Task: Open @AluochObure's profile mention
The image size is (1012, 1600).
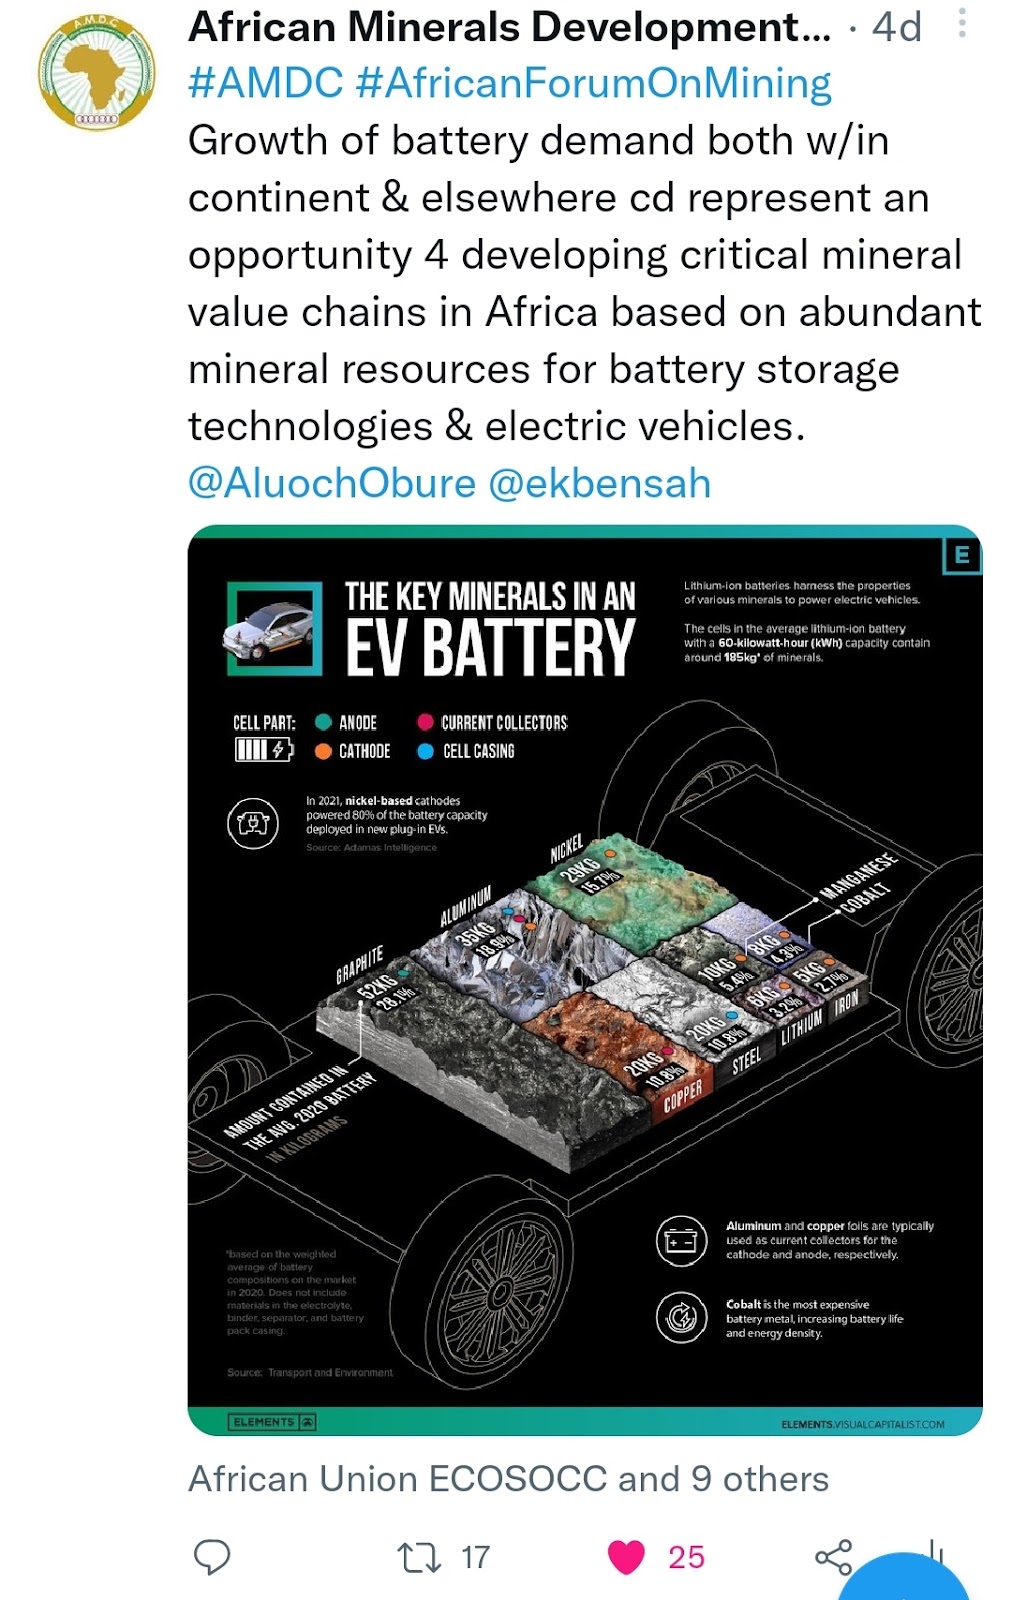Action: (x=332, y=483)
